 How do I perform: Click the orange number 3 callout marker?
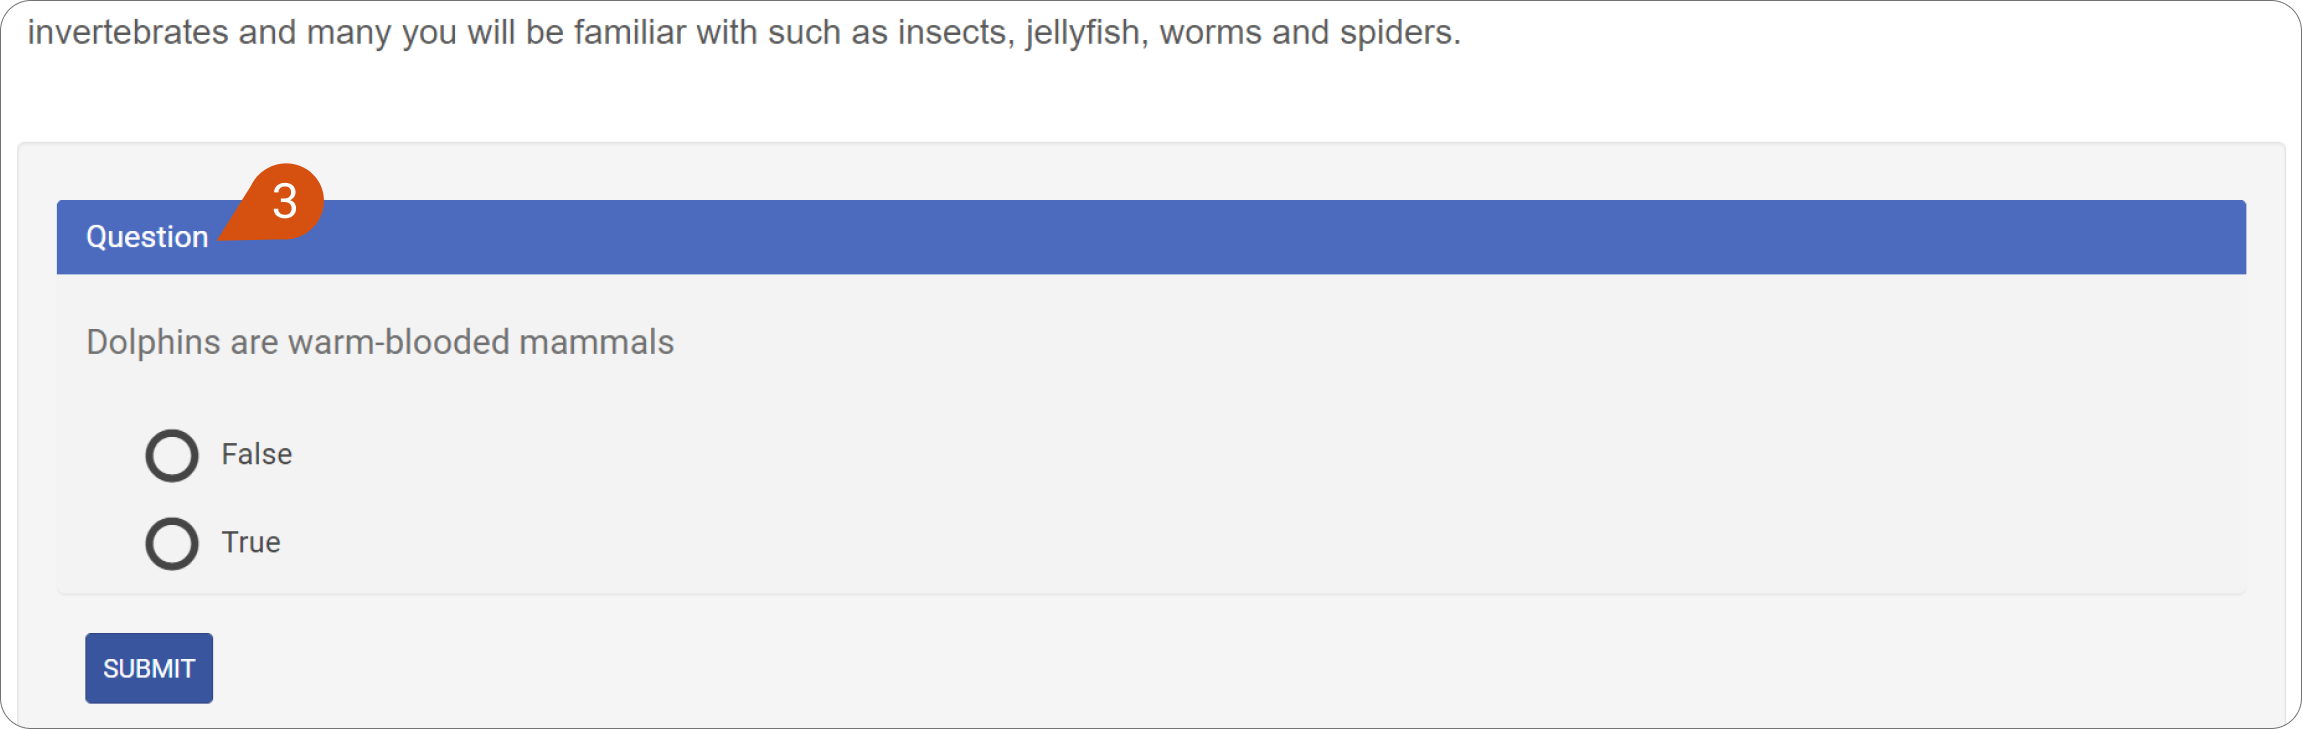283,201
